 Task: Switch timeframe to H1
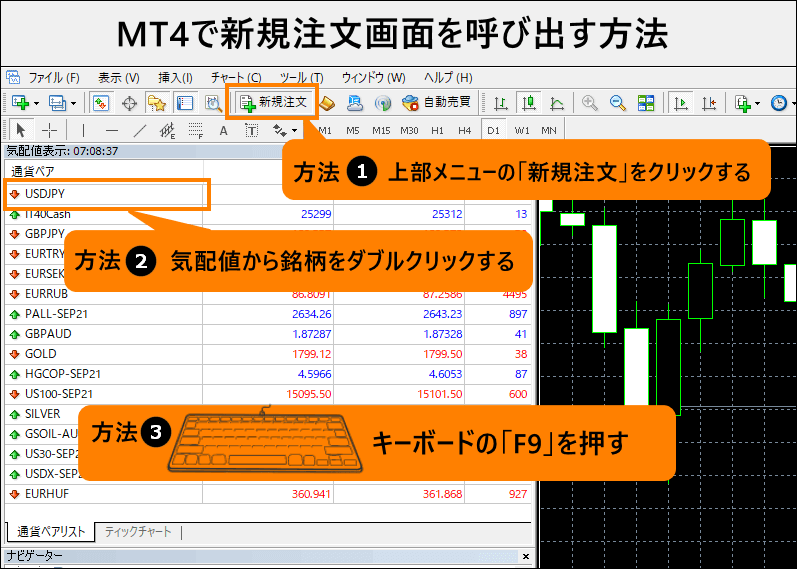tap(437, 131)
